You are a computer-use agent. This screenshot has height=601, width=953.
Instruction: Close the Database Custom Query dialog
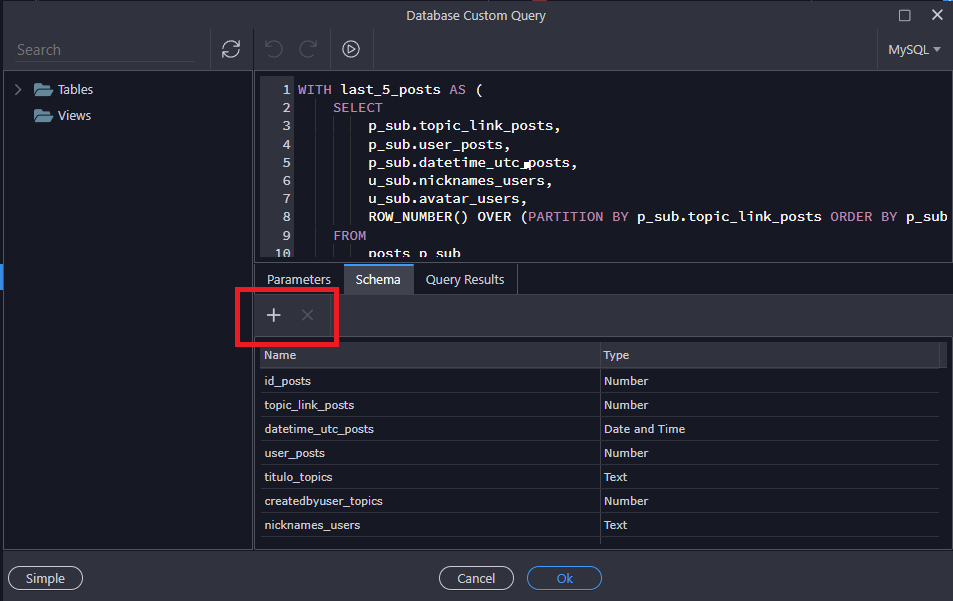click(937, 15)
